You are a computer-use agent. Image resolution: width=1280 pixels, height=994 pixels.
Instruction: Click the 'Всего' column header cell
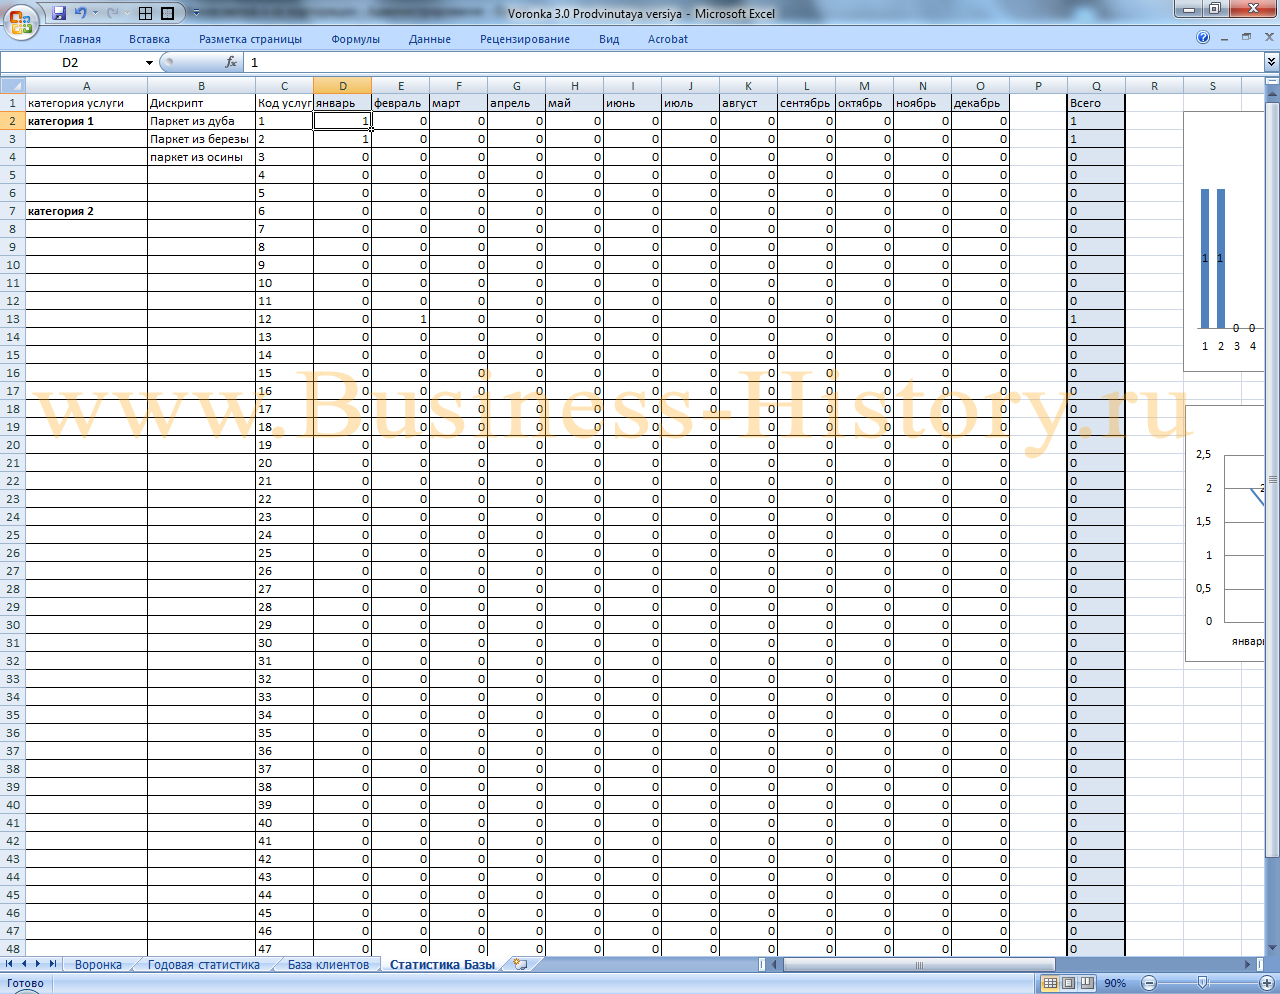(1097, 103)
